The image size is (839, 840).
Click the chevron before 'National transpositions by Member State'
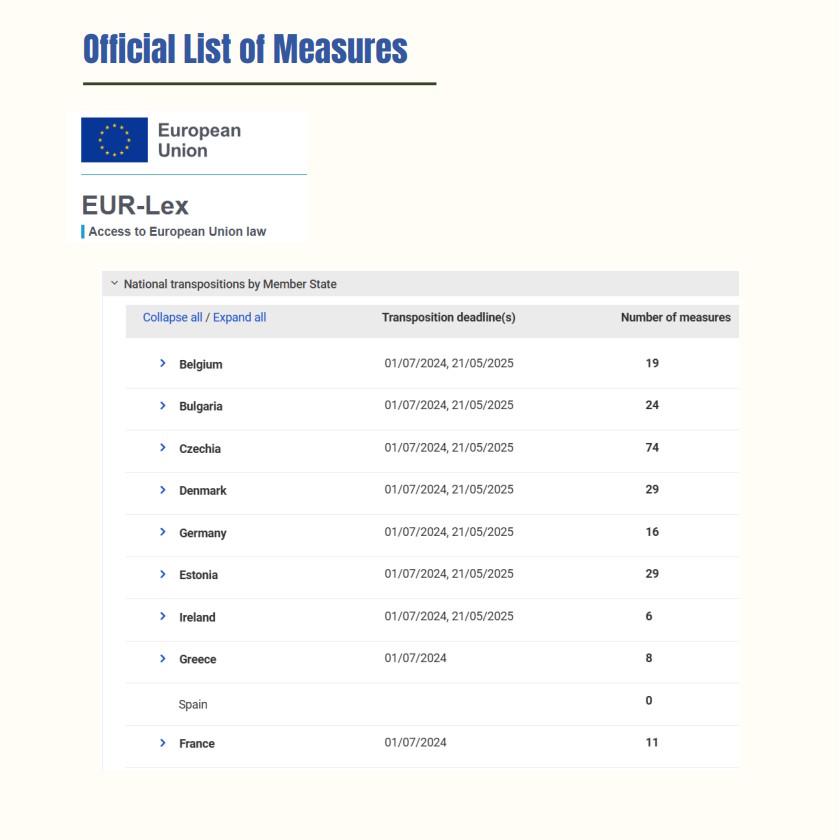pos(113,283)
